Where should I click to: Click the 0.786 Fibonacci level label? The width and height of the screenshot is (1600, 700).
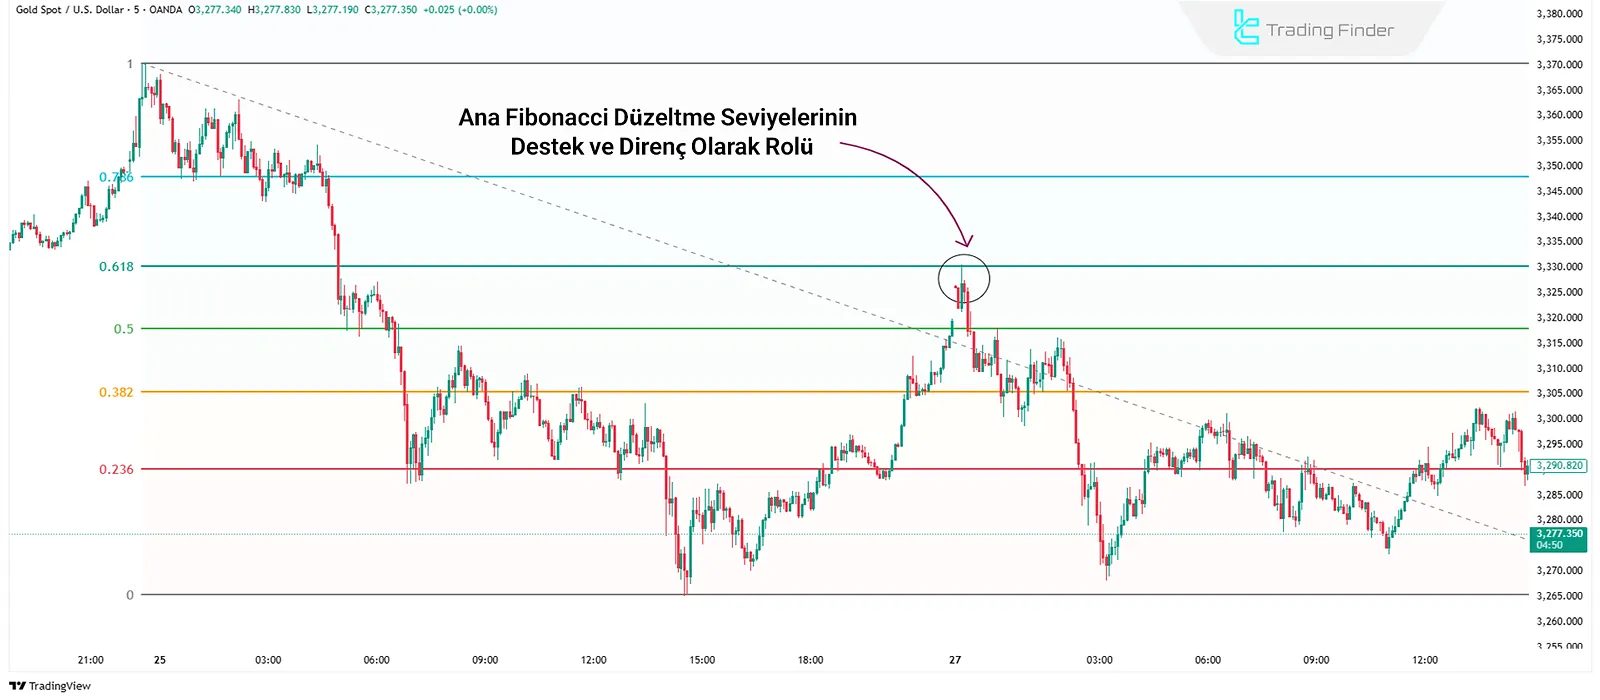(116, 177)
